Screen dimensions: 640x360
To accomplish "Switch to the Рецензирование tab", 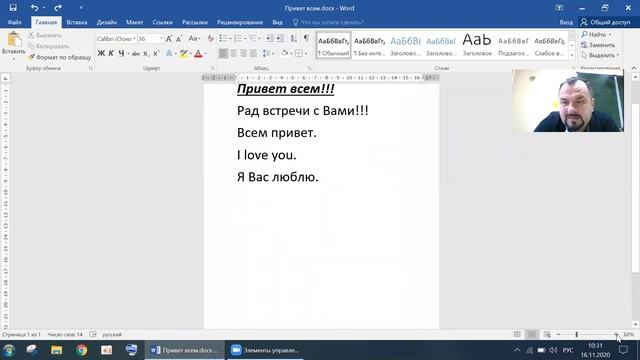I will pyautogui.click(x=240, y=22).
